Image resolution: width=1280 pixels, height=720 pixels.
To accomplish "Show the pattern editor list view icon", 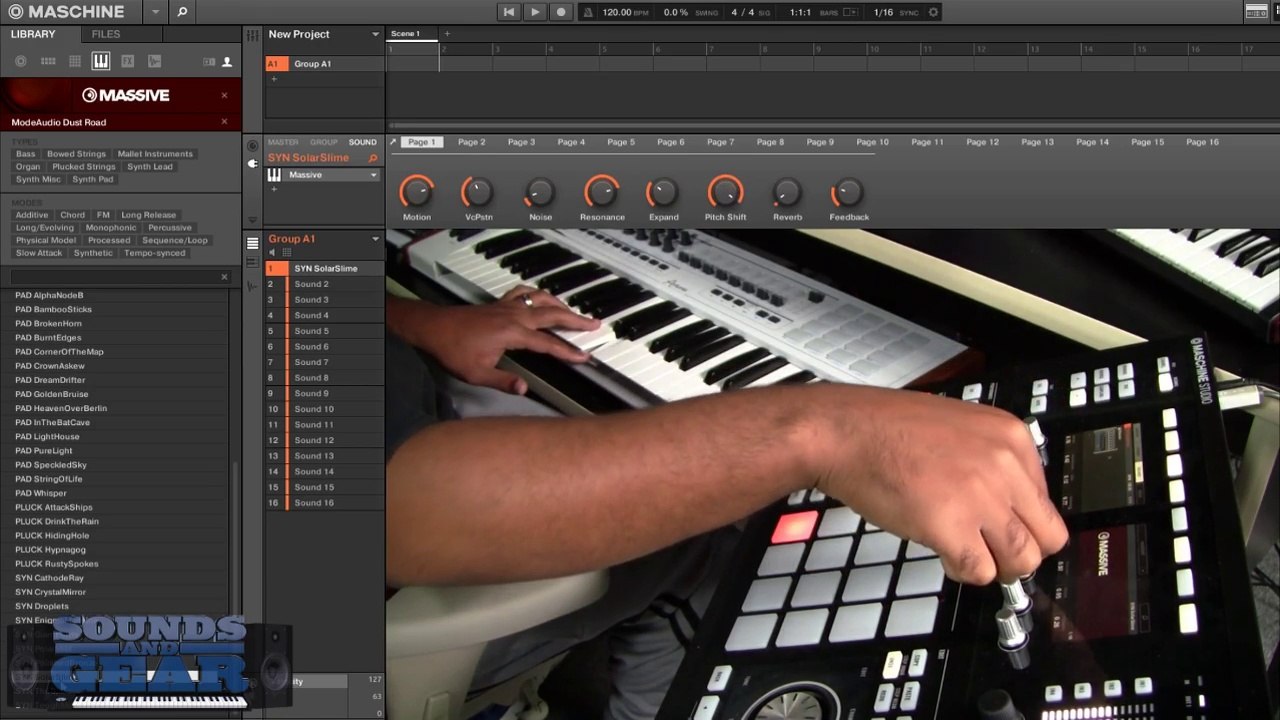I will [252, 243].
